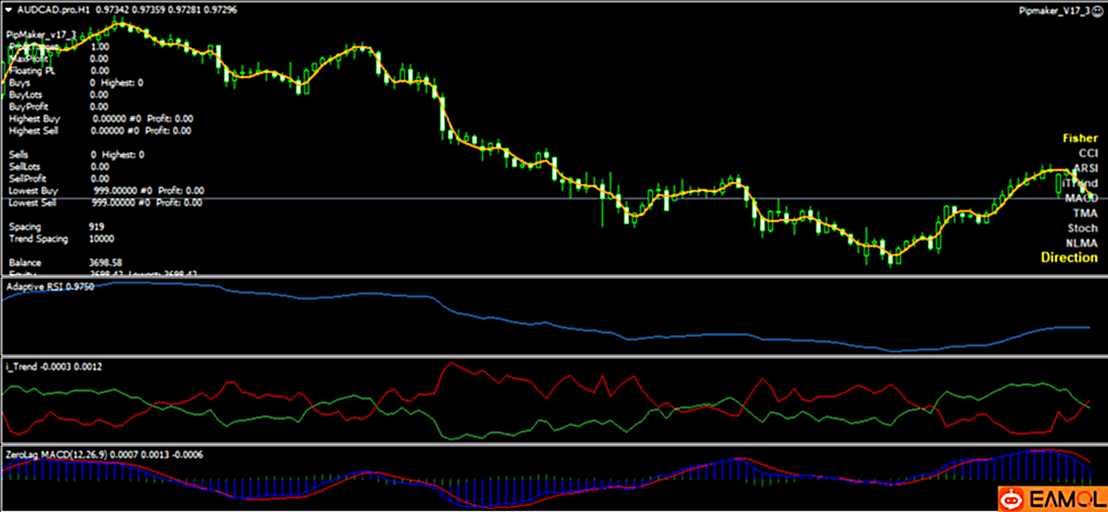Click the PipMaker_v17_3 info panel heading
Screen dimensions: 1108x512
(42, 34)
